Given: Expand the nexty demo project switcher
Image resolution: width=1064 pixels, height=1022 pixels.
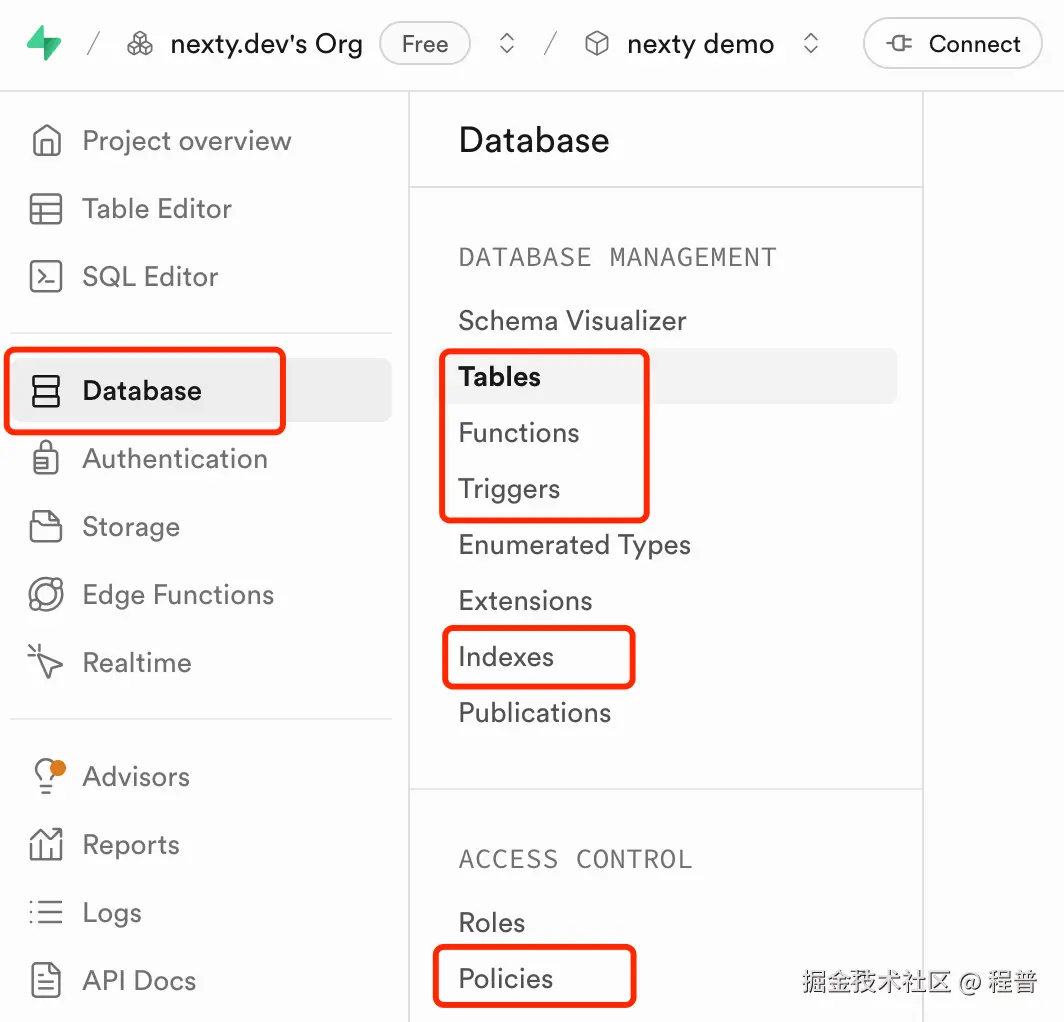Looking at the screenshot, I should pyautogui.click(x=811, y=44).
